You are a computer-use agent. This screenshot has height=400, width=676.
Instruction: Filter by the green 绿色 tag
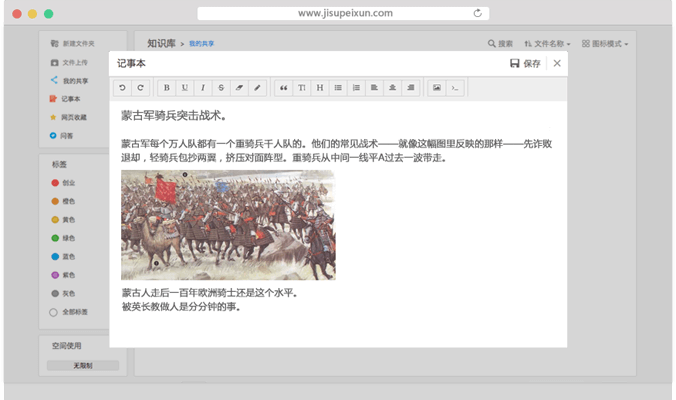63,238
